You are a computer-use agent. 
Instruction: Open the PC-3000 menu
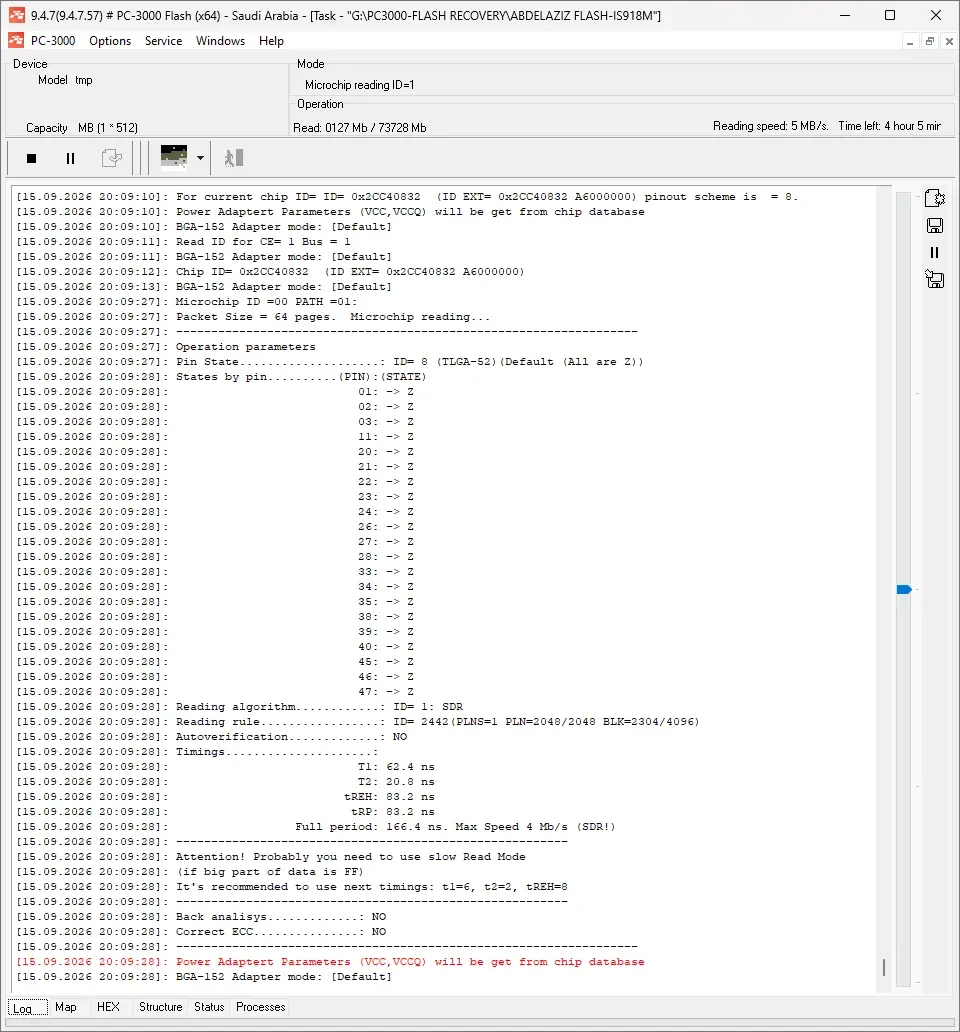[x=53, y=41]
